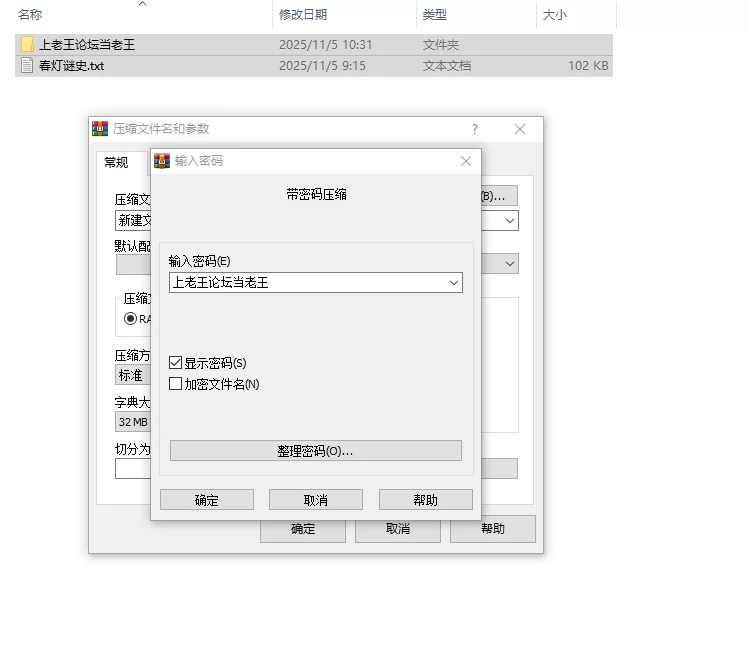The image size is (747, 664).
Task: Click 确定 in the 压缩文件名和参数 window
Action: 303,529
